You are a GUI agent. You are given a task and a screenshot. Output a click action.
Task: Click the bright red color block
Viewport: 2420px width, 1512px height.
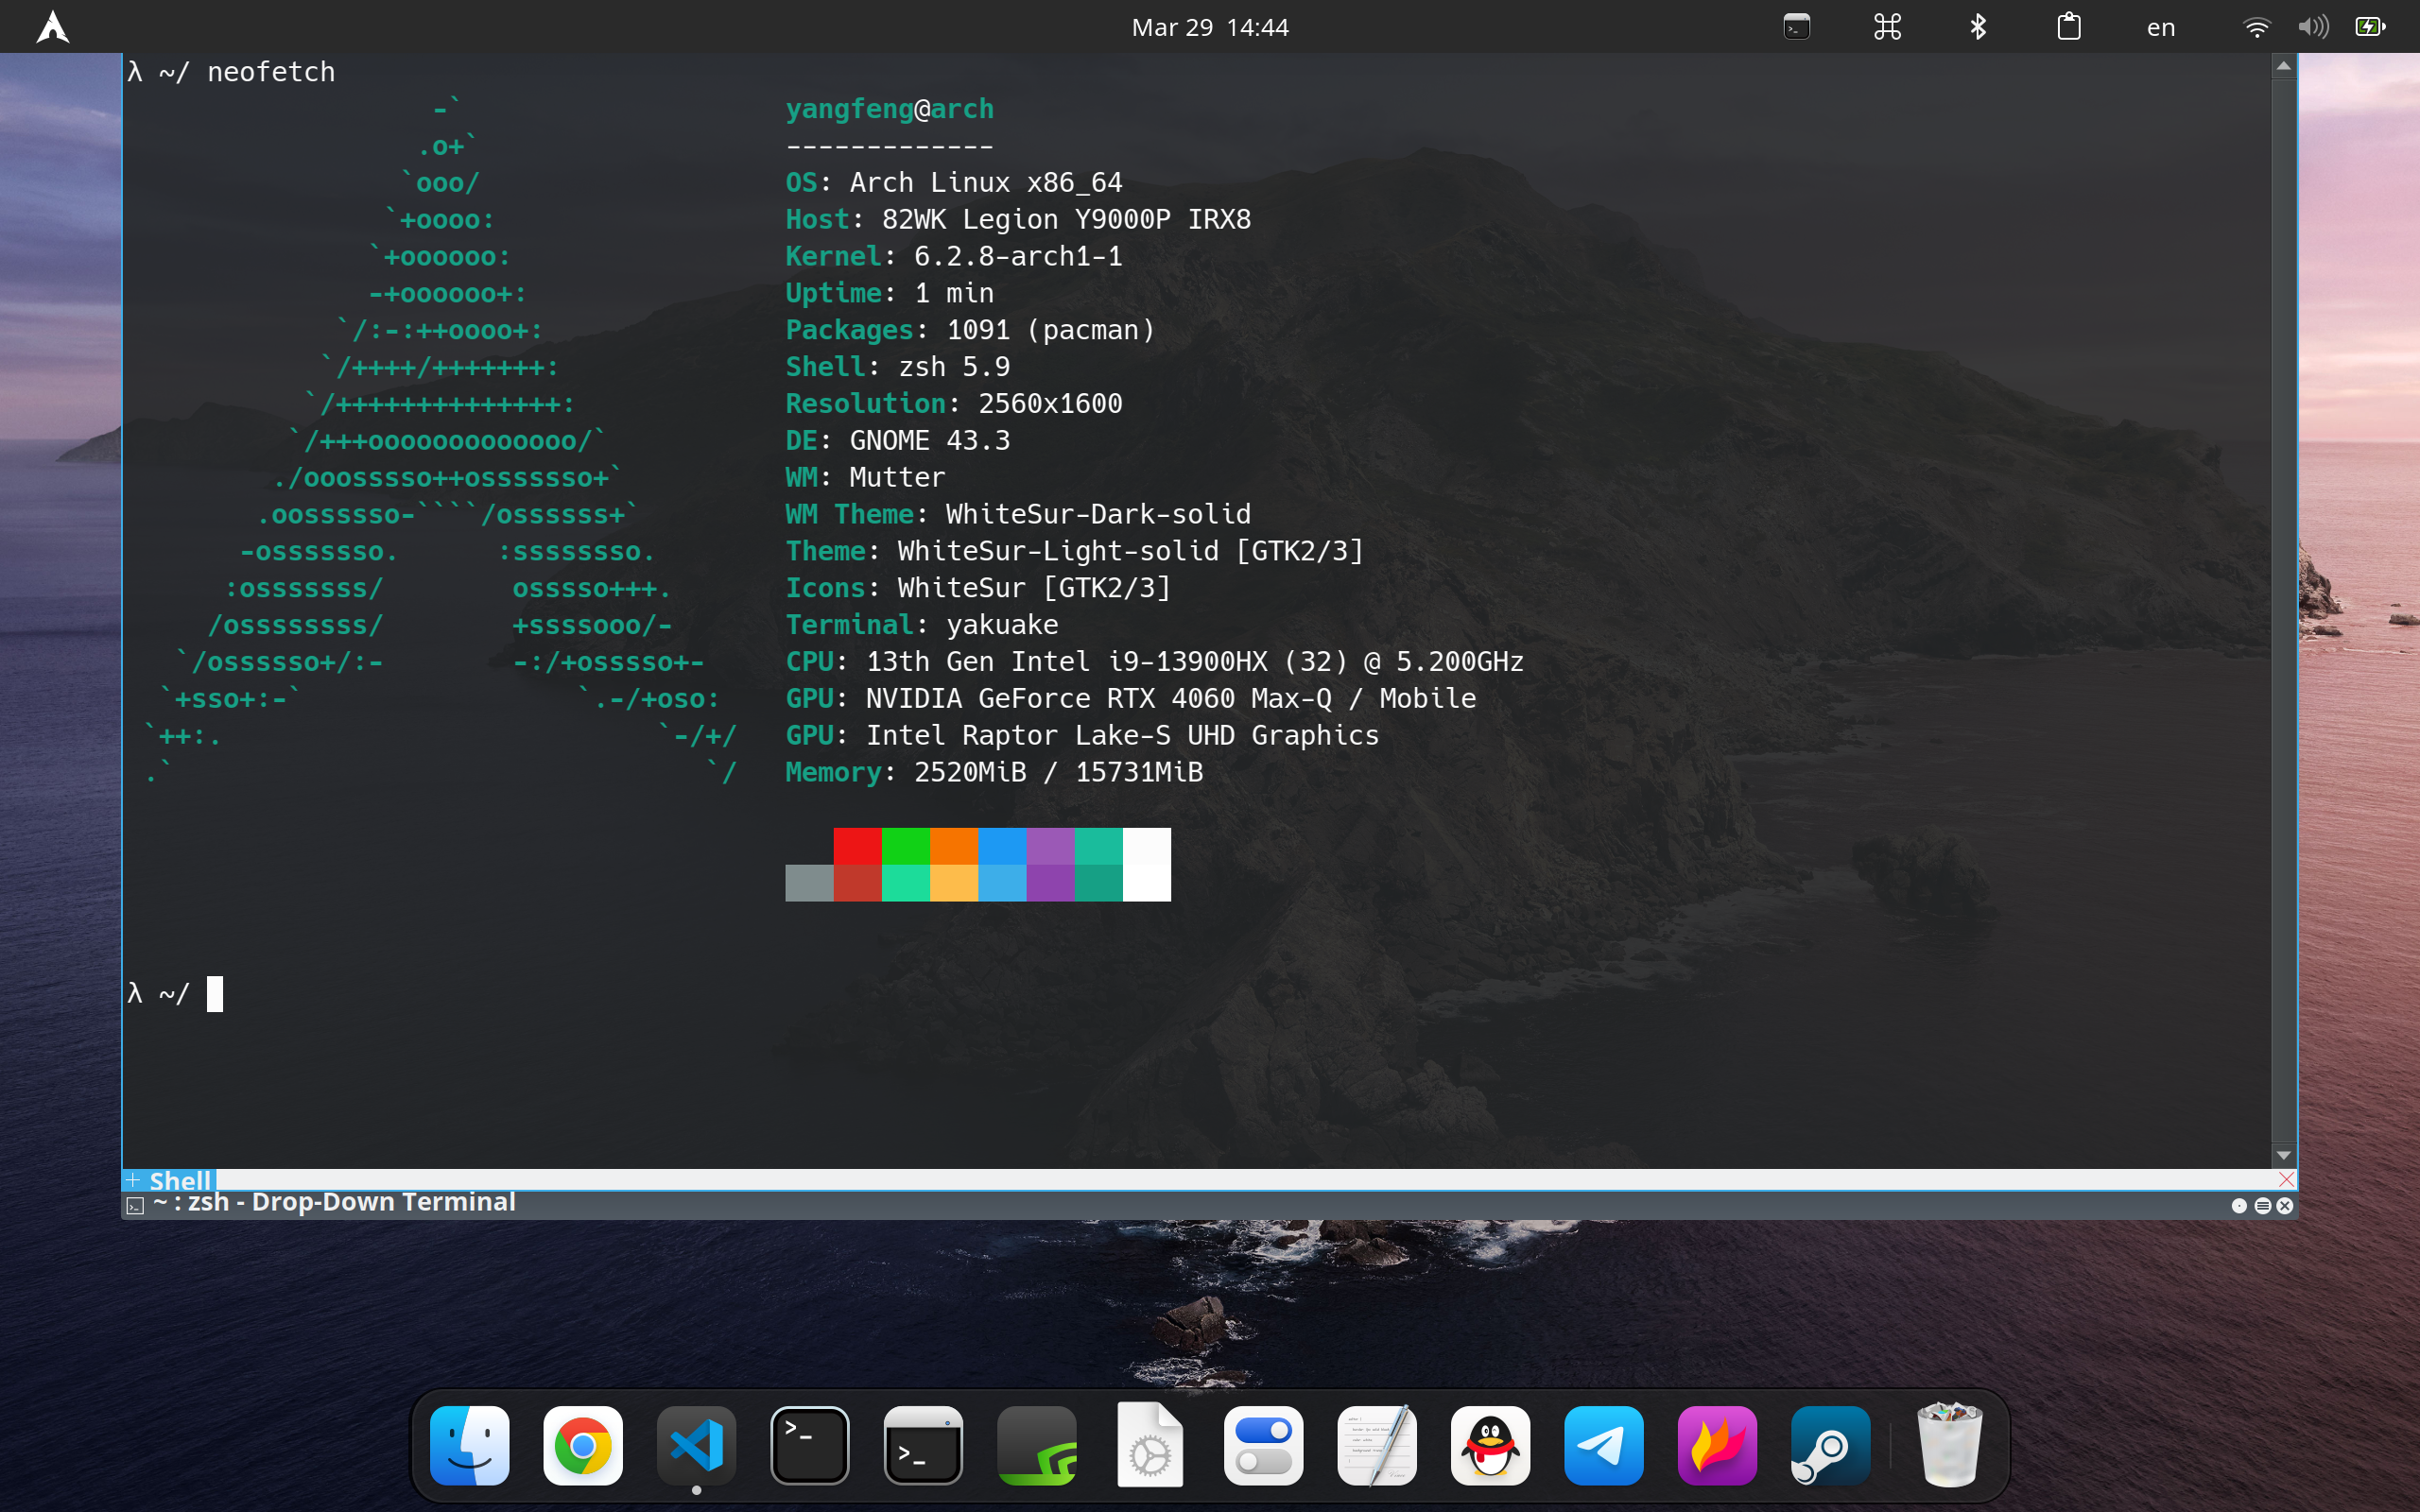click(x=857, y=846)
